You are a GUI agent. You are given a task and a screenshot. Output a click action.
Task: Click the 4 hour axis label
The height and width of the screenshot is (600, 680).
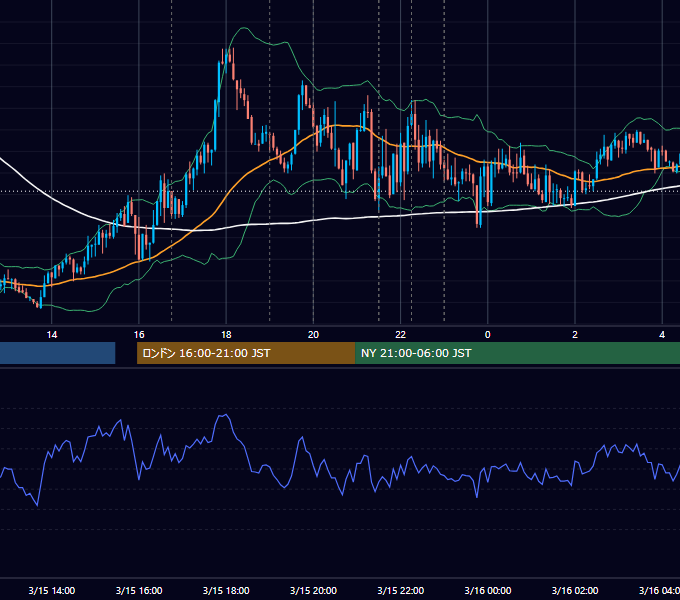pyautogui.click(x=662, y=335)
